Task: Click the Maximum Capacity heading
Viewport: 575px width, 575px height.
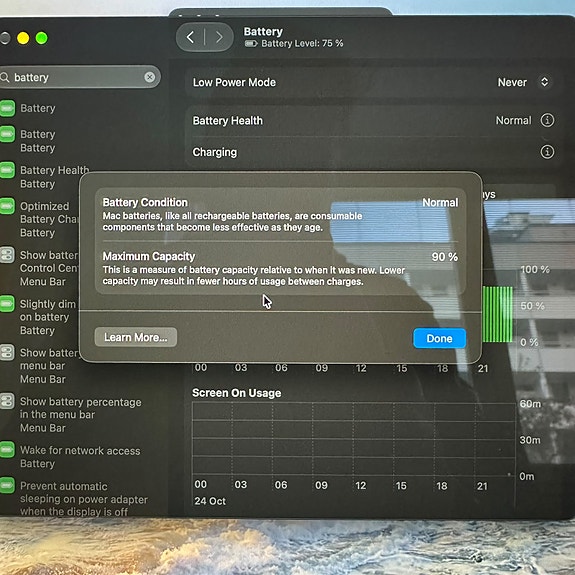Action: (x=149, y=256)
